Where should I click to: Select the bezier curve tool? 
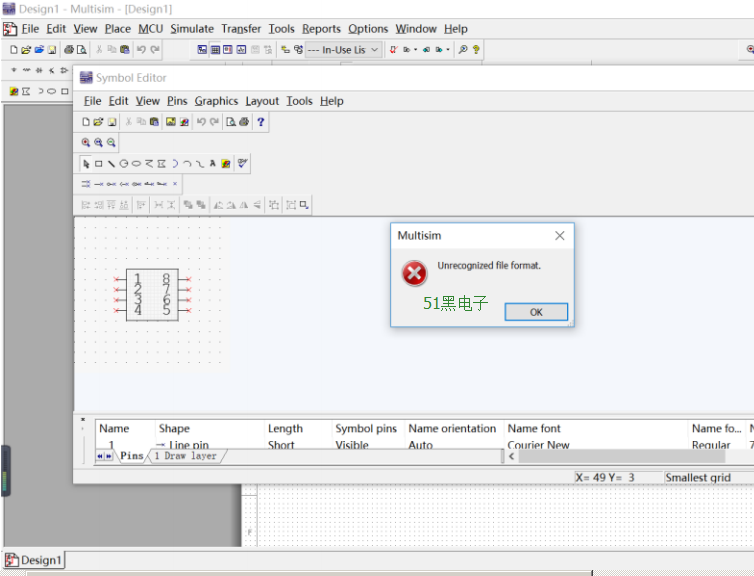coord(200,164)
